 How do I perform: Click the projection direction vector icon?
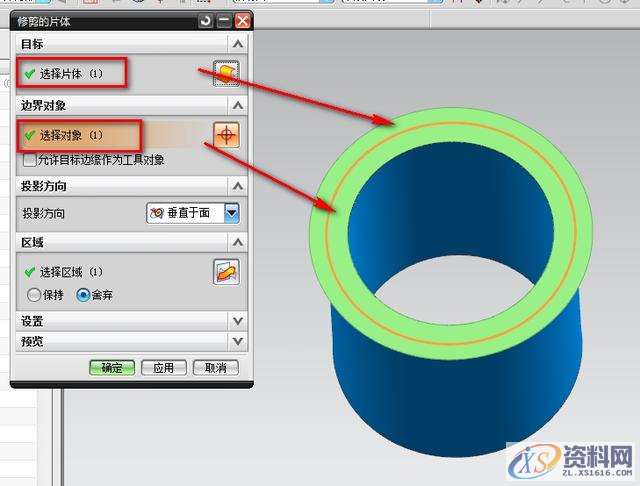pos(157,213)
